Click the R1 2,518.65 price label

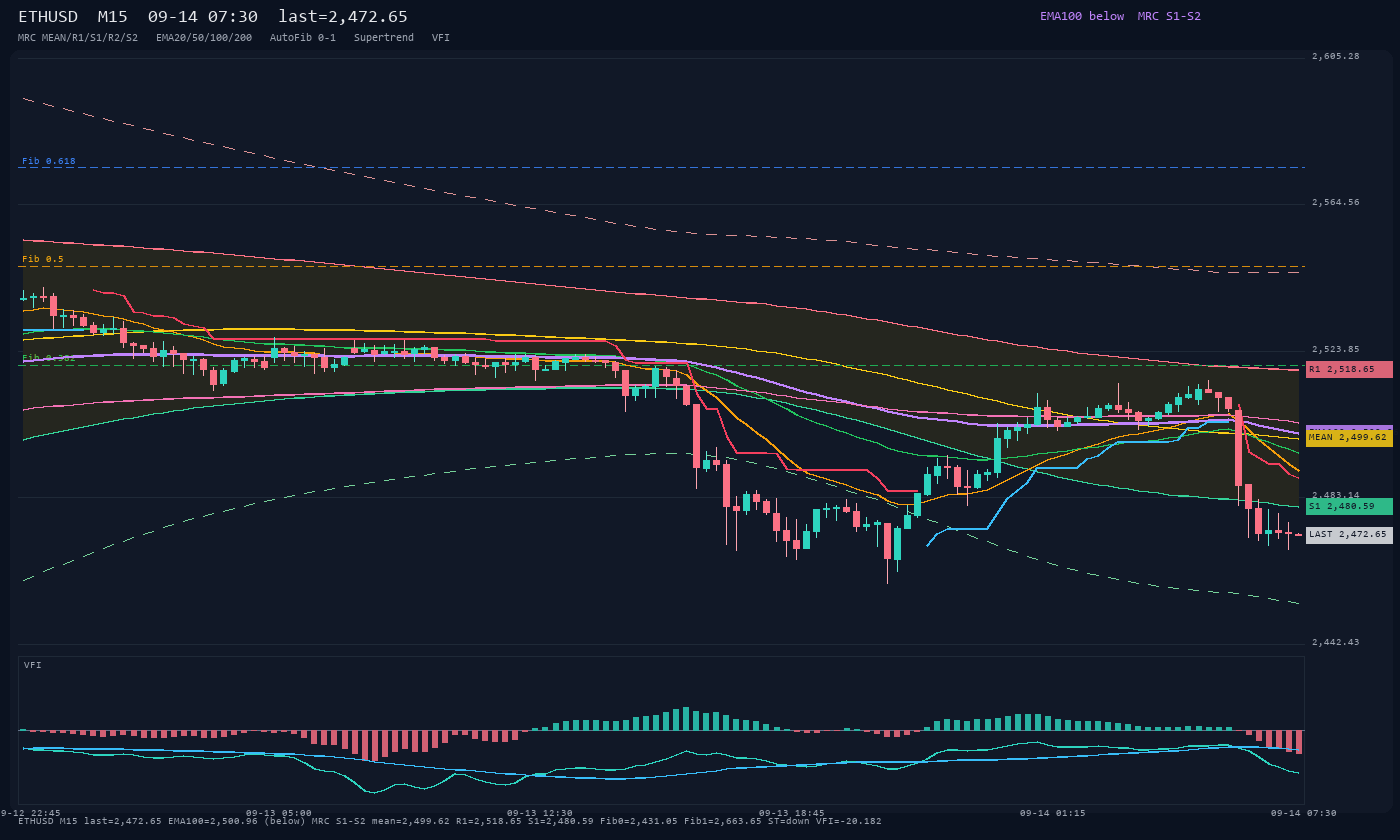pyautogui.click(x=1349, y=369)
